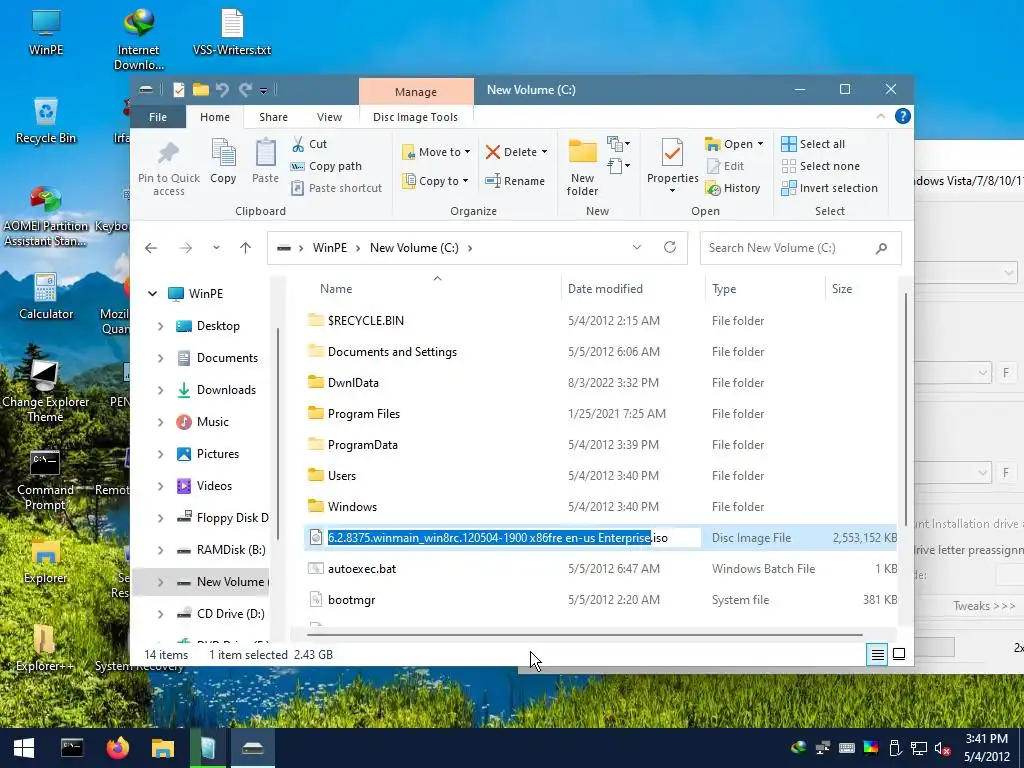This screenshot has height=768, width=1024.
Task: Sort by the Type column header
Action: (724, 289)
